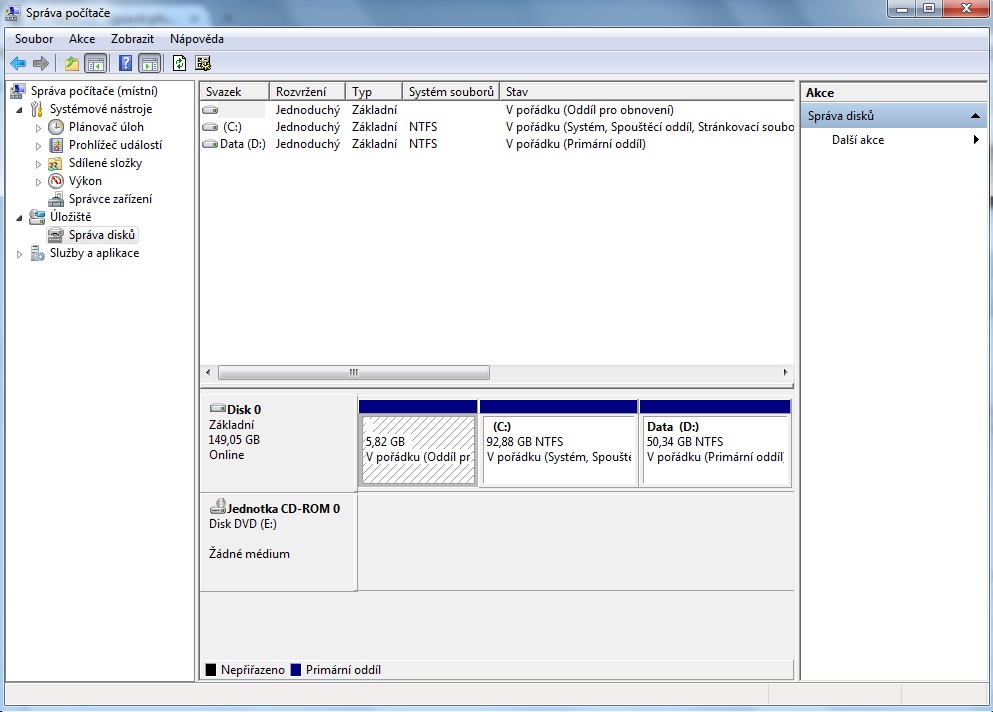This screenshot has width=993, height=712.
Task: Click the disk settings icon in toolbar
Action: 203,63
